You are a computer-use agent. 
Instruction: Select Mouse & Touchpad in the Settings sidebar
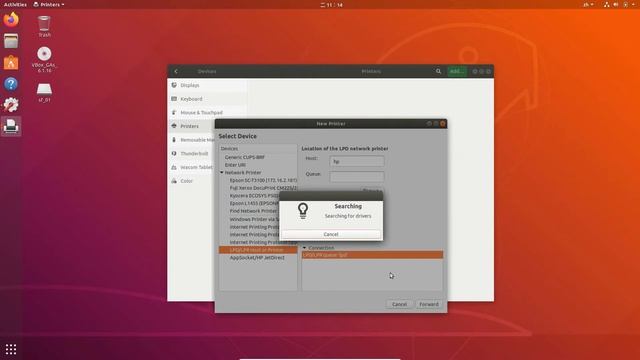207,112
